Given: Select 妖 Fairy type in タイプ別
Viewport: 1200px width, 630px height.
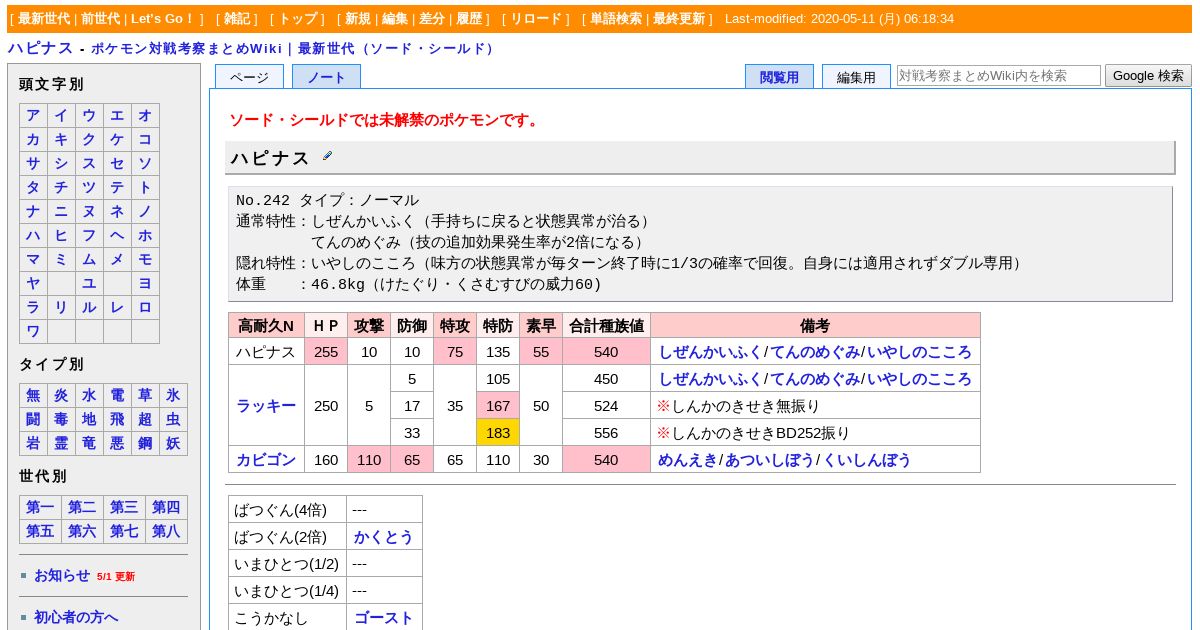Looking at the screenshot, I should 173,443.
